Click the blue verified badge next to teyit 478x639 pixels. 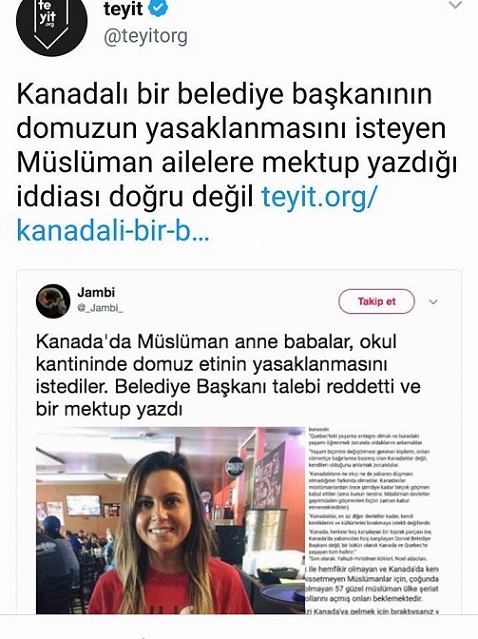158,9
